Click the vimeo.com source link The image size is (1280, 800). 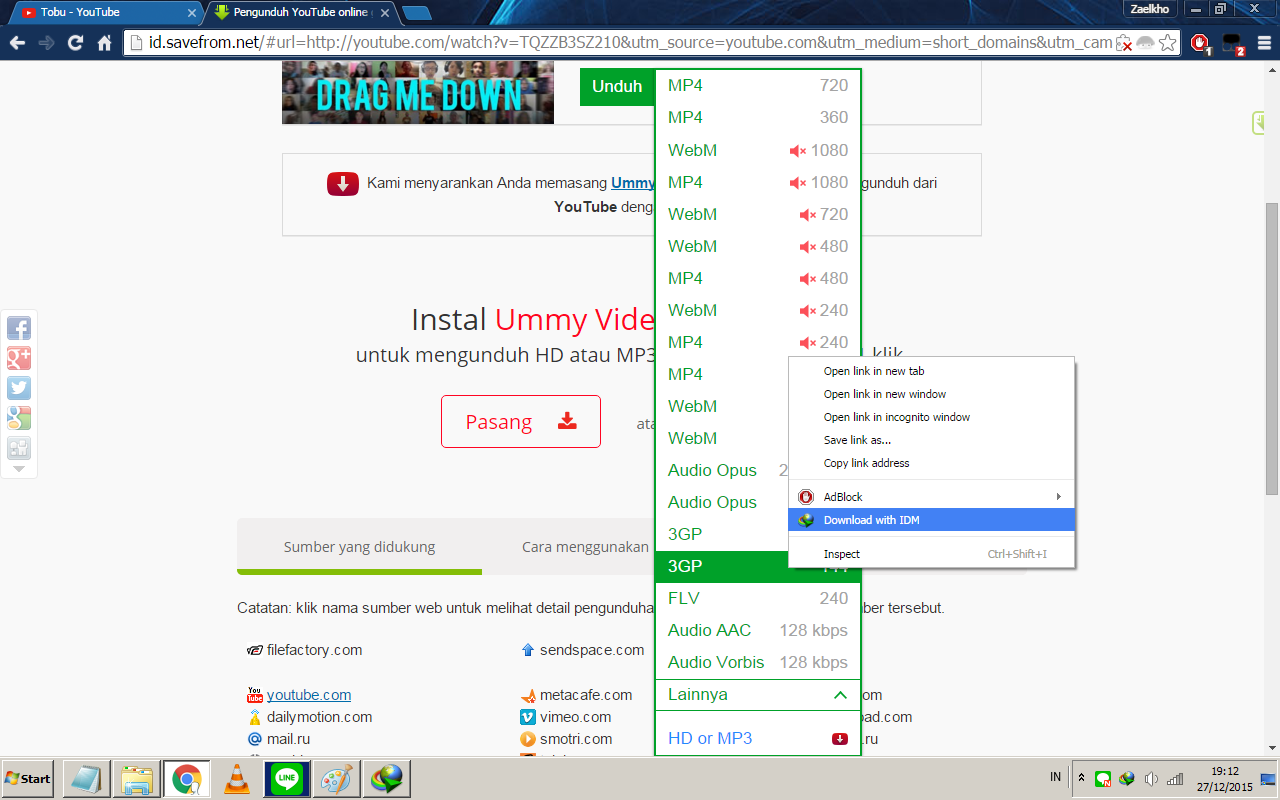pos(575,717)
